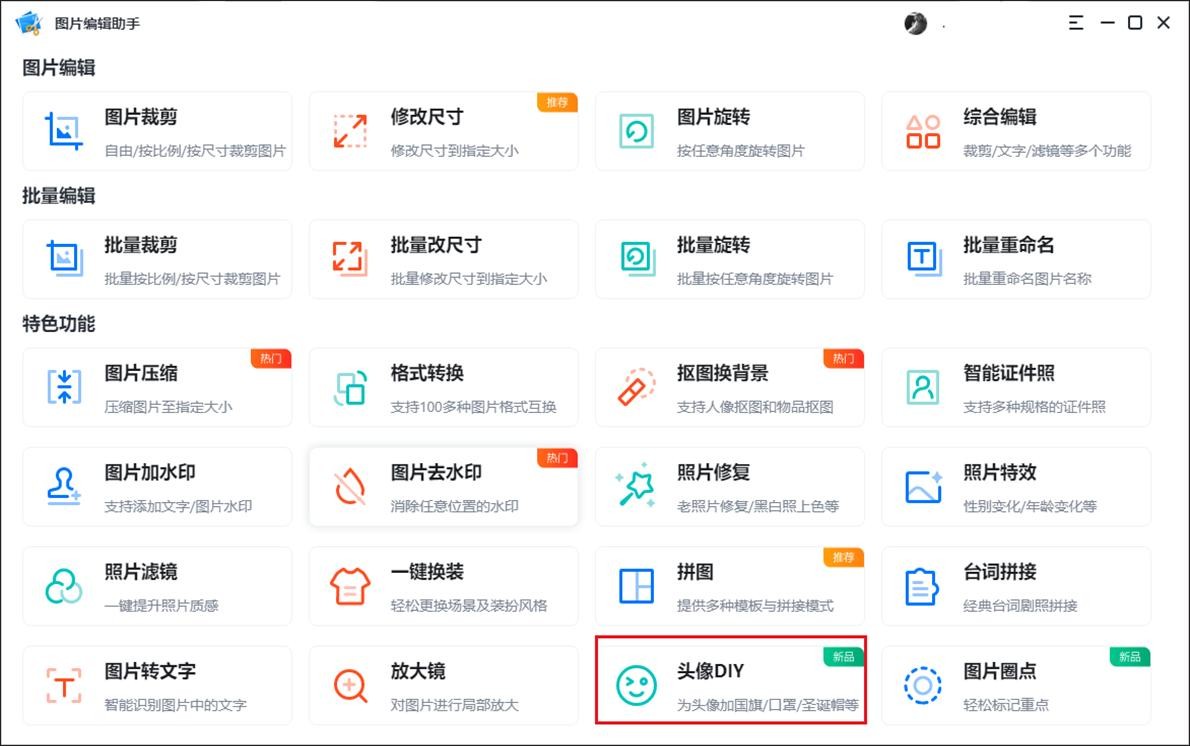Open the 修改尺寸 resize icon
The height and width of the screenshot is (746, 1190).
tap(350, 132)
